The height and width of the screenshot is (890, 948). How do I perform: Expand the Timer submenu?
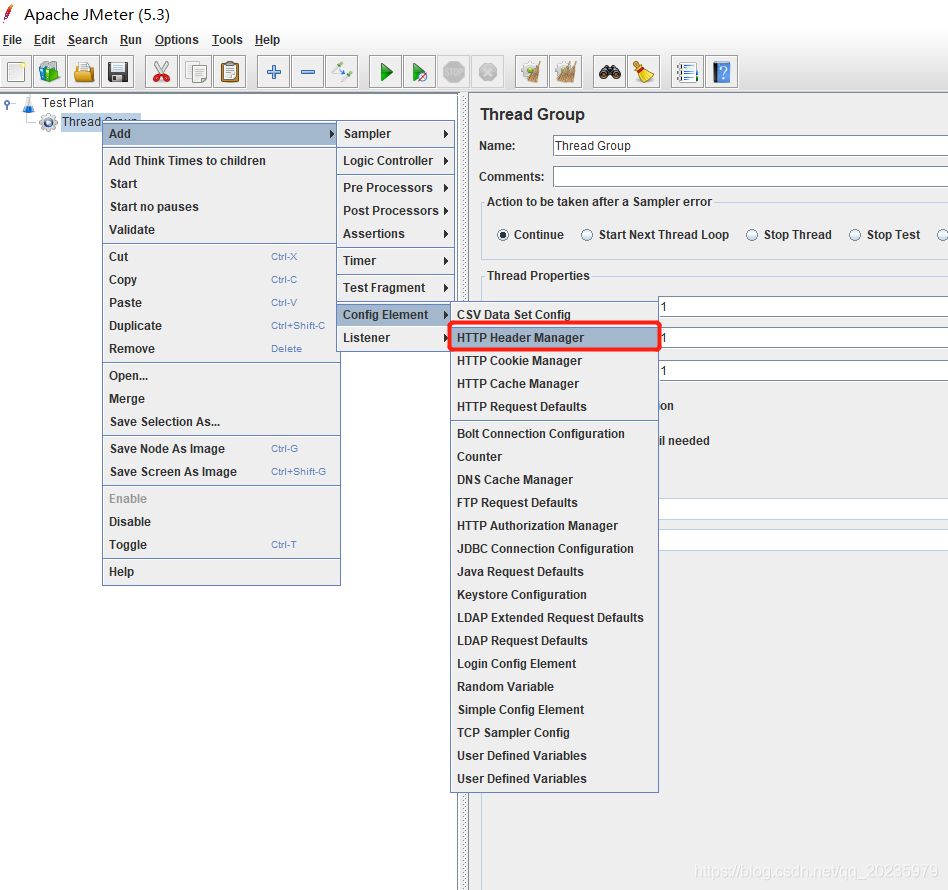pyautogui.click(x=395, y=261)
